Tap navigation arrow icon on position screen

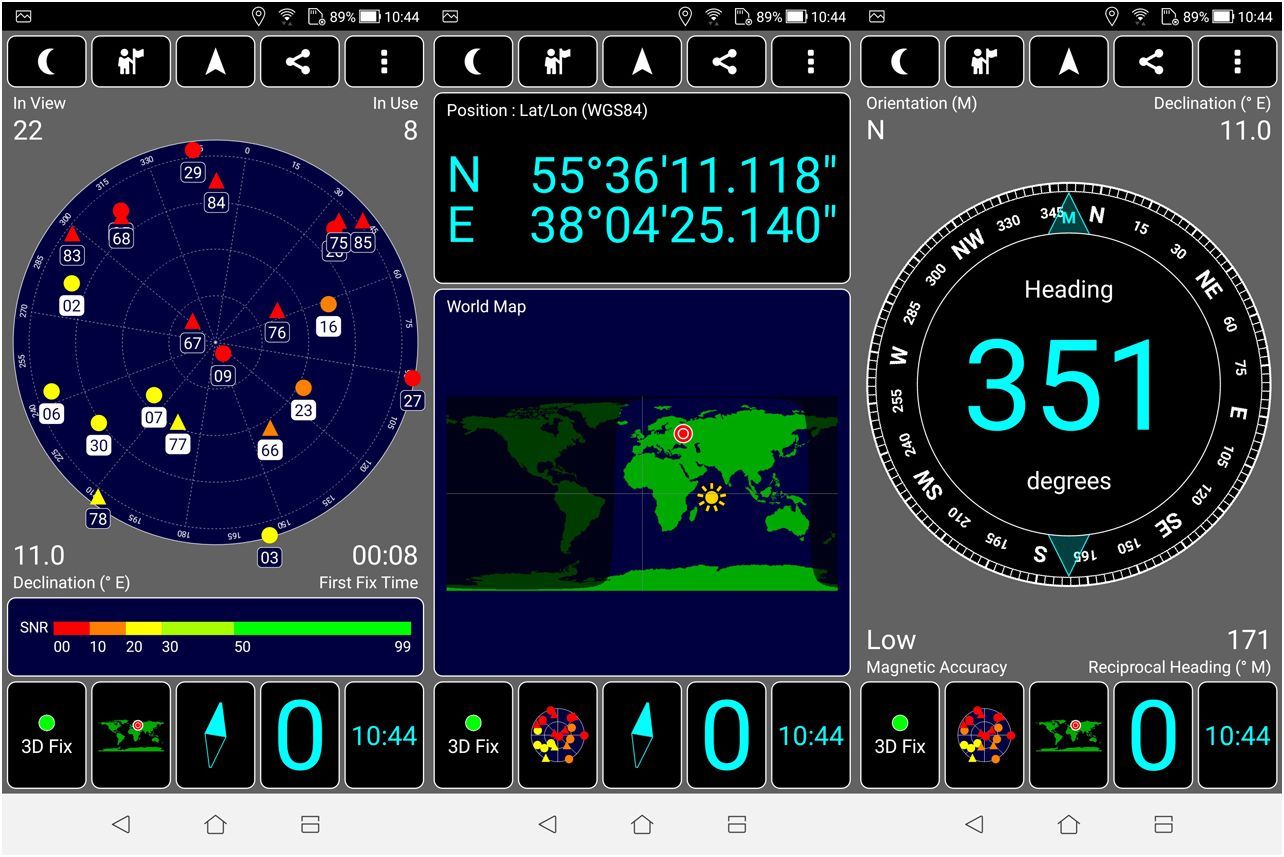pyautogui.click(x=642, y=62)
